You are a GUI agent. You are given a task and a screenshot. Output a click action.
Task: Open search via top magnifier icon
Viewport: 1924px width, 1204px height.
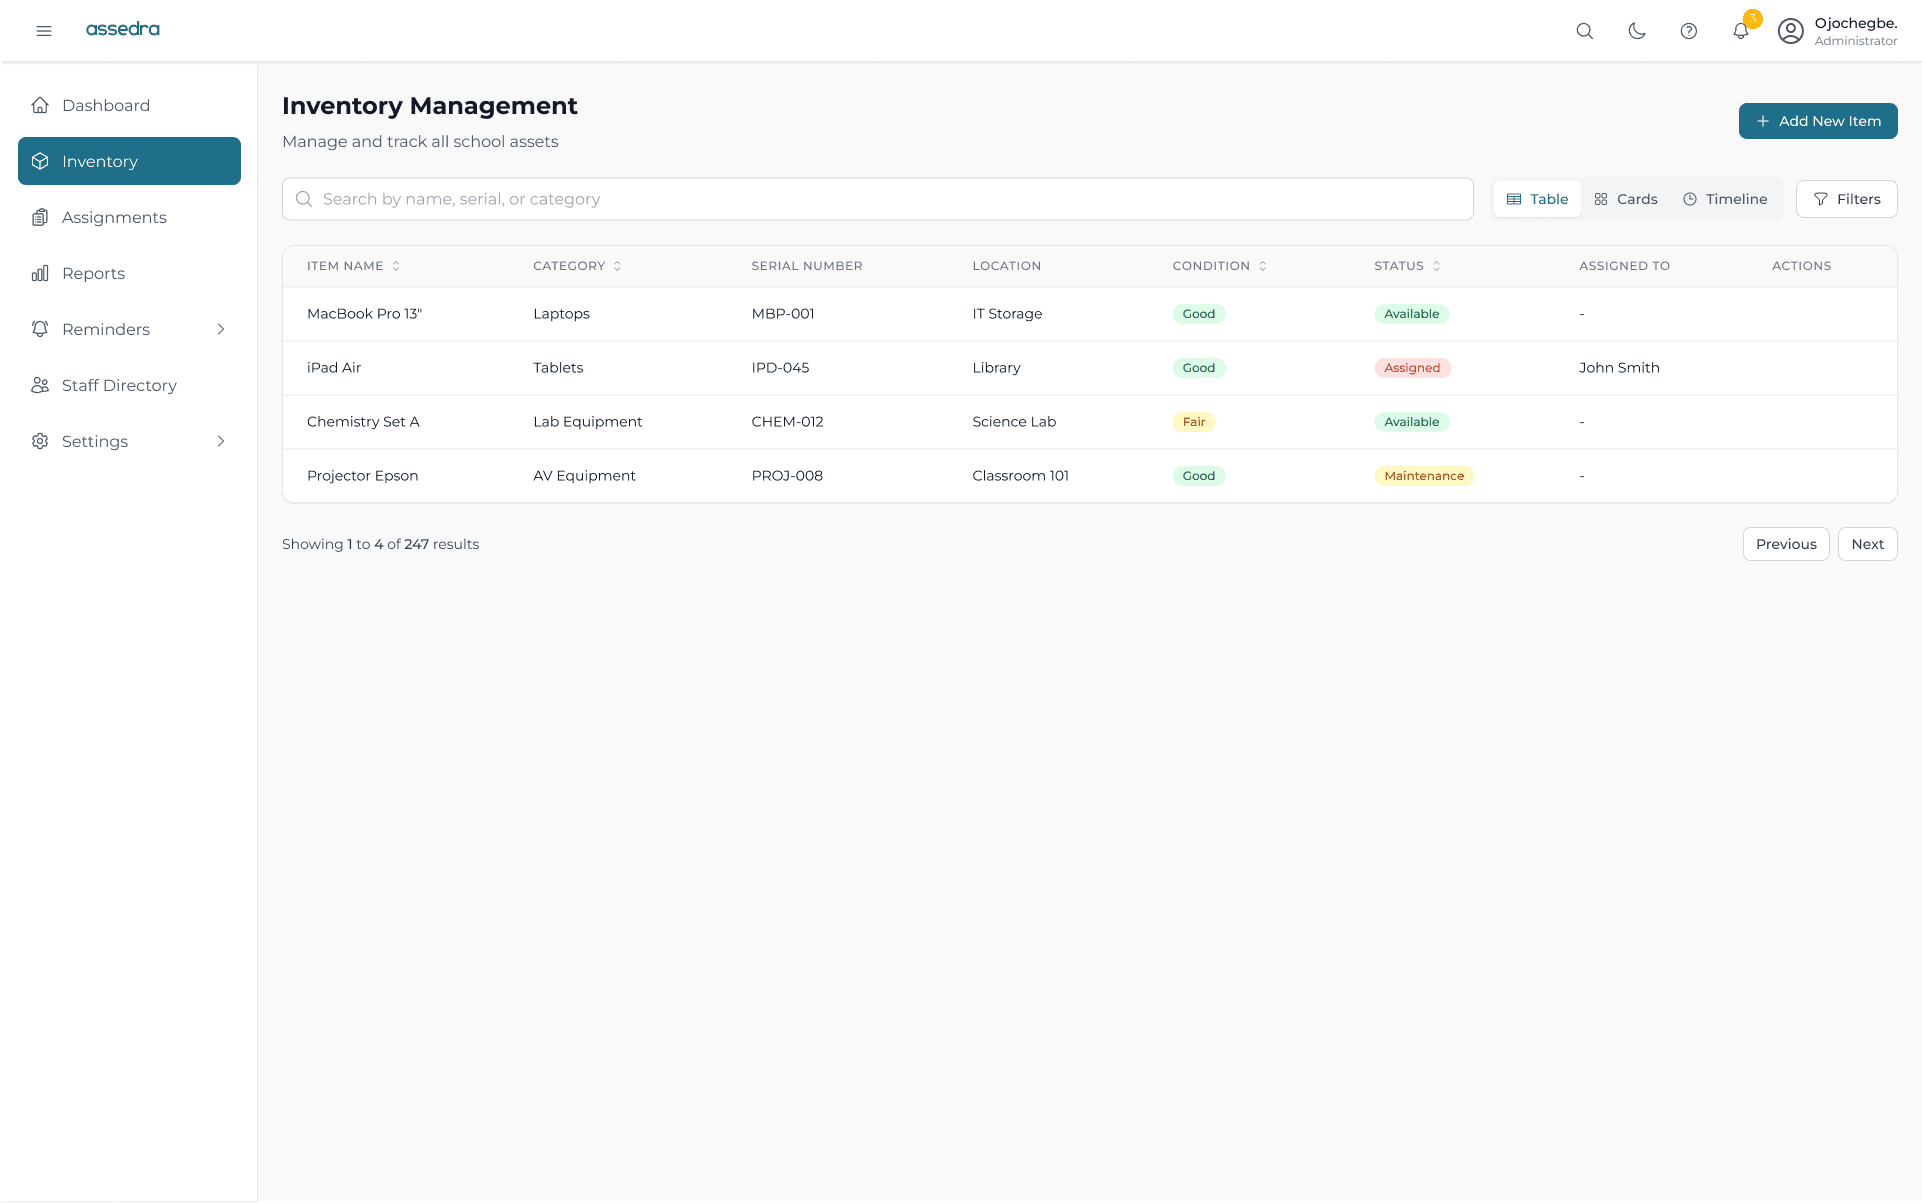pyautogui.click(x=1585, y=31)
